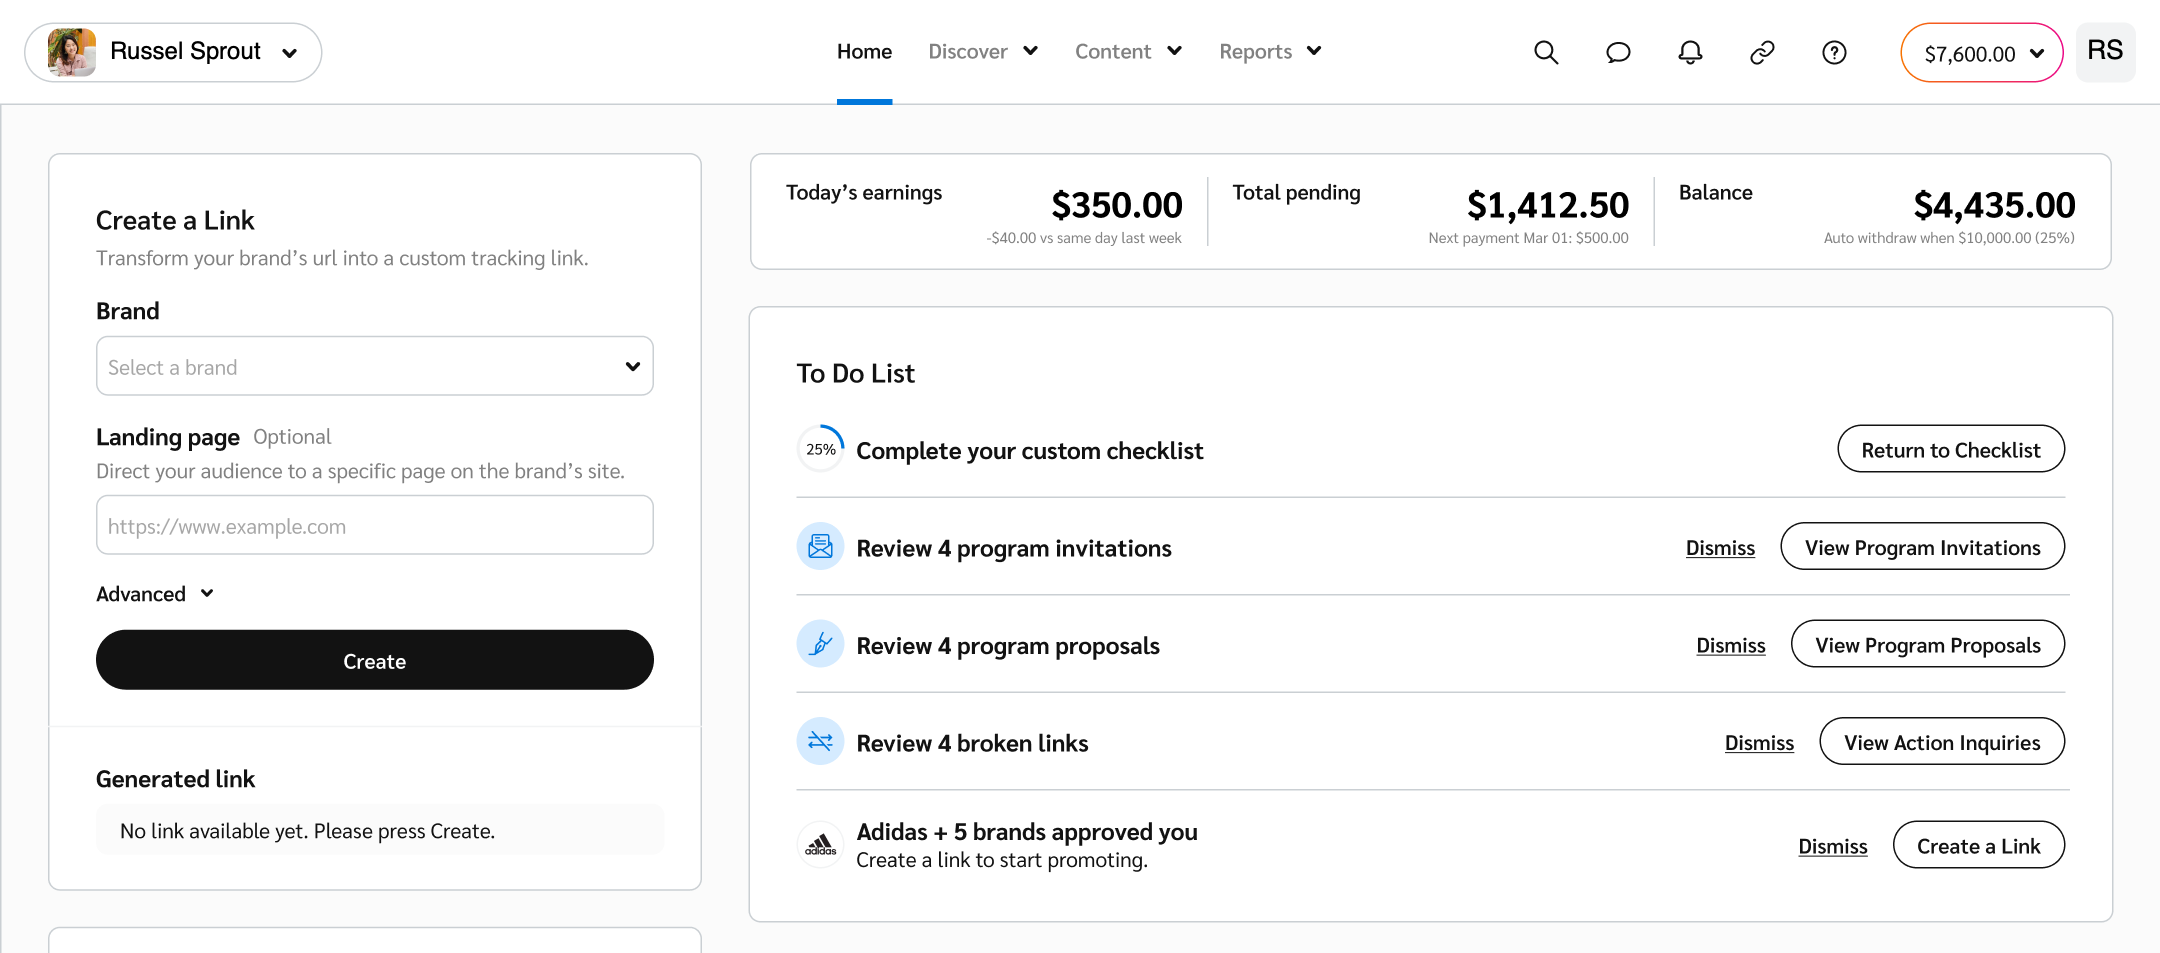Open the help question mark icon
The image size is (2160, 953).
[x=1834, y=52]
